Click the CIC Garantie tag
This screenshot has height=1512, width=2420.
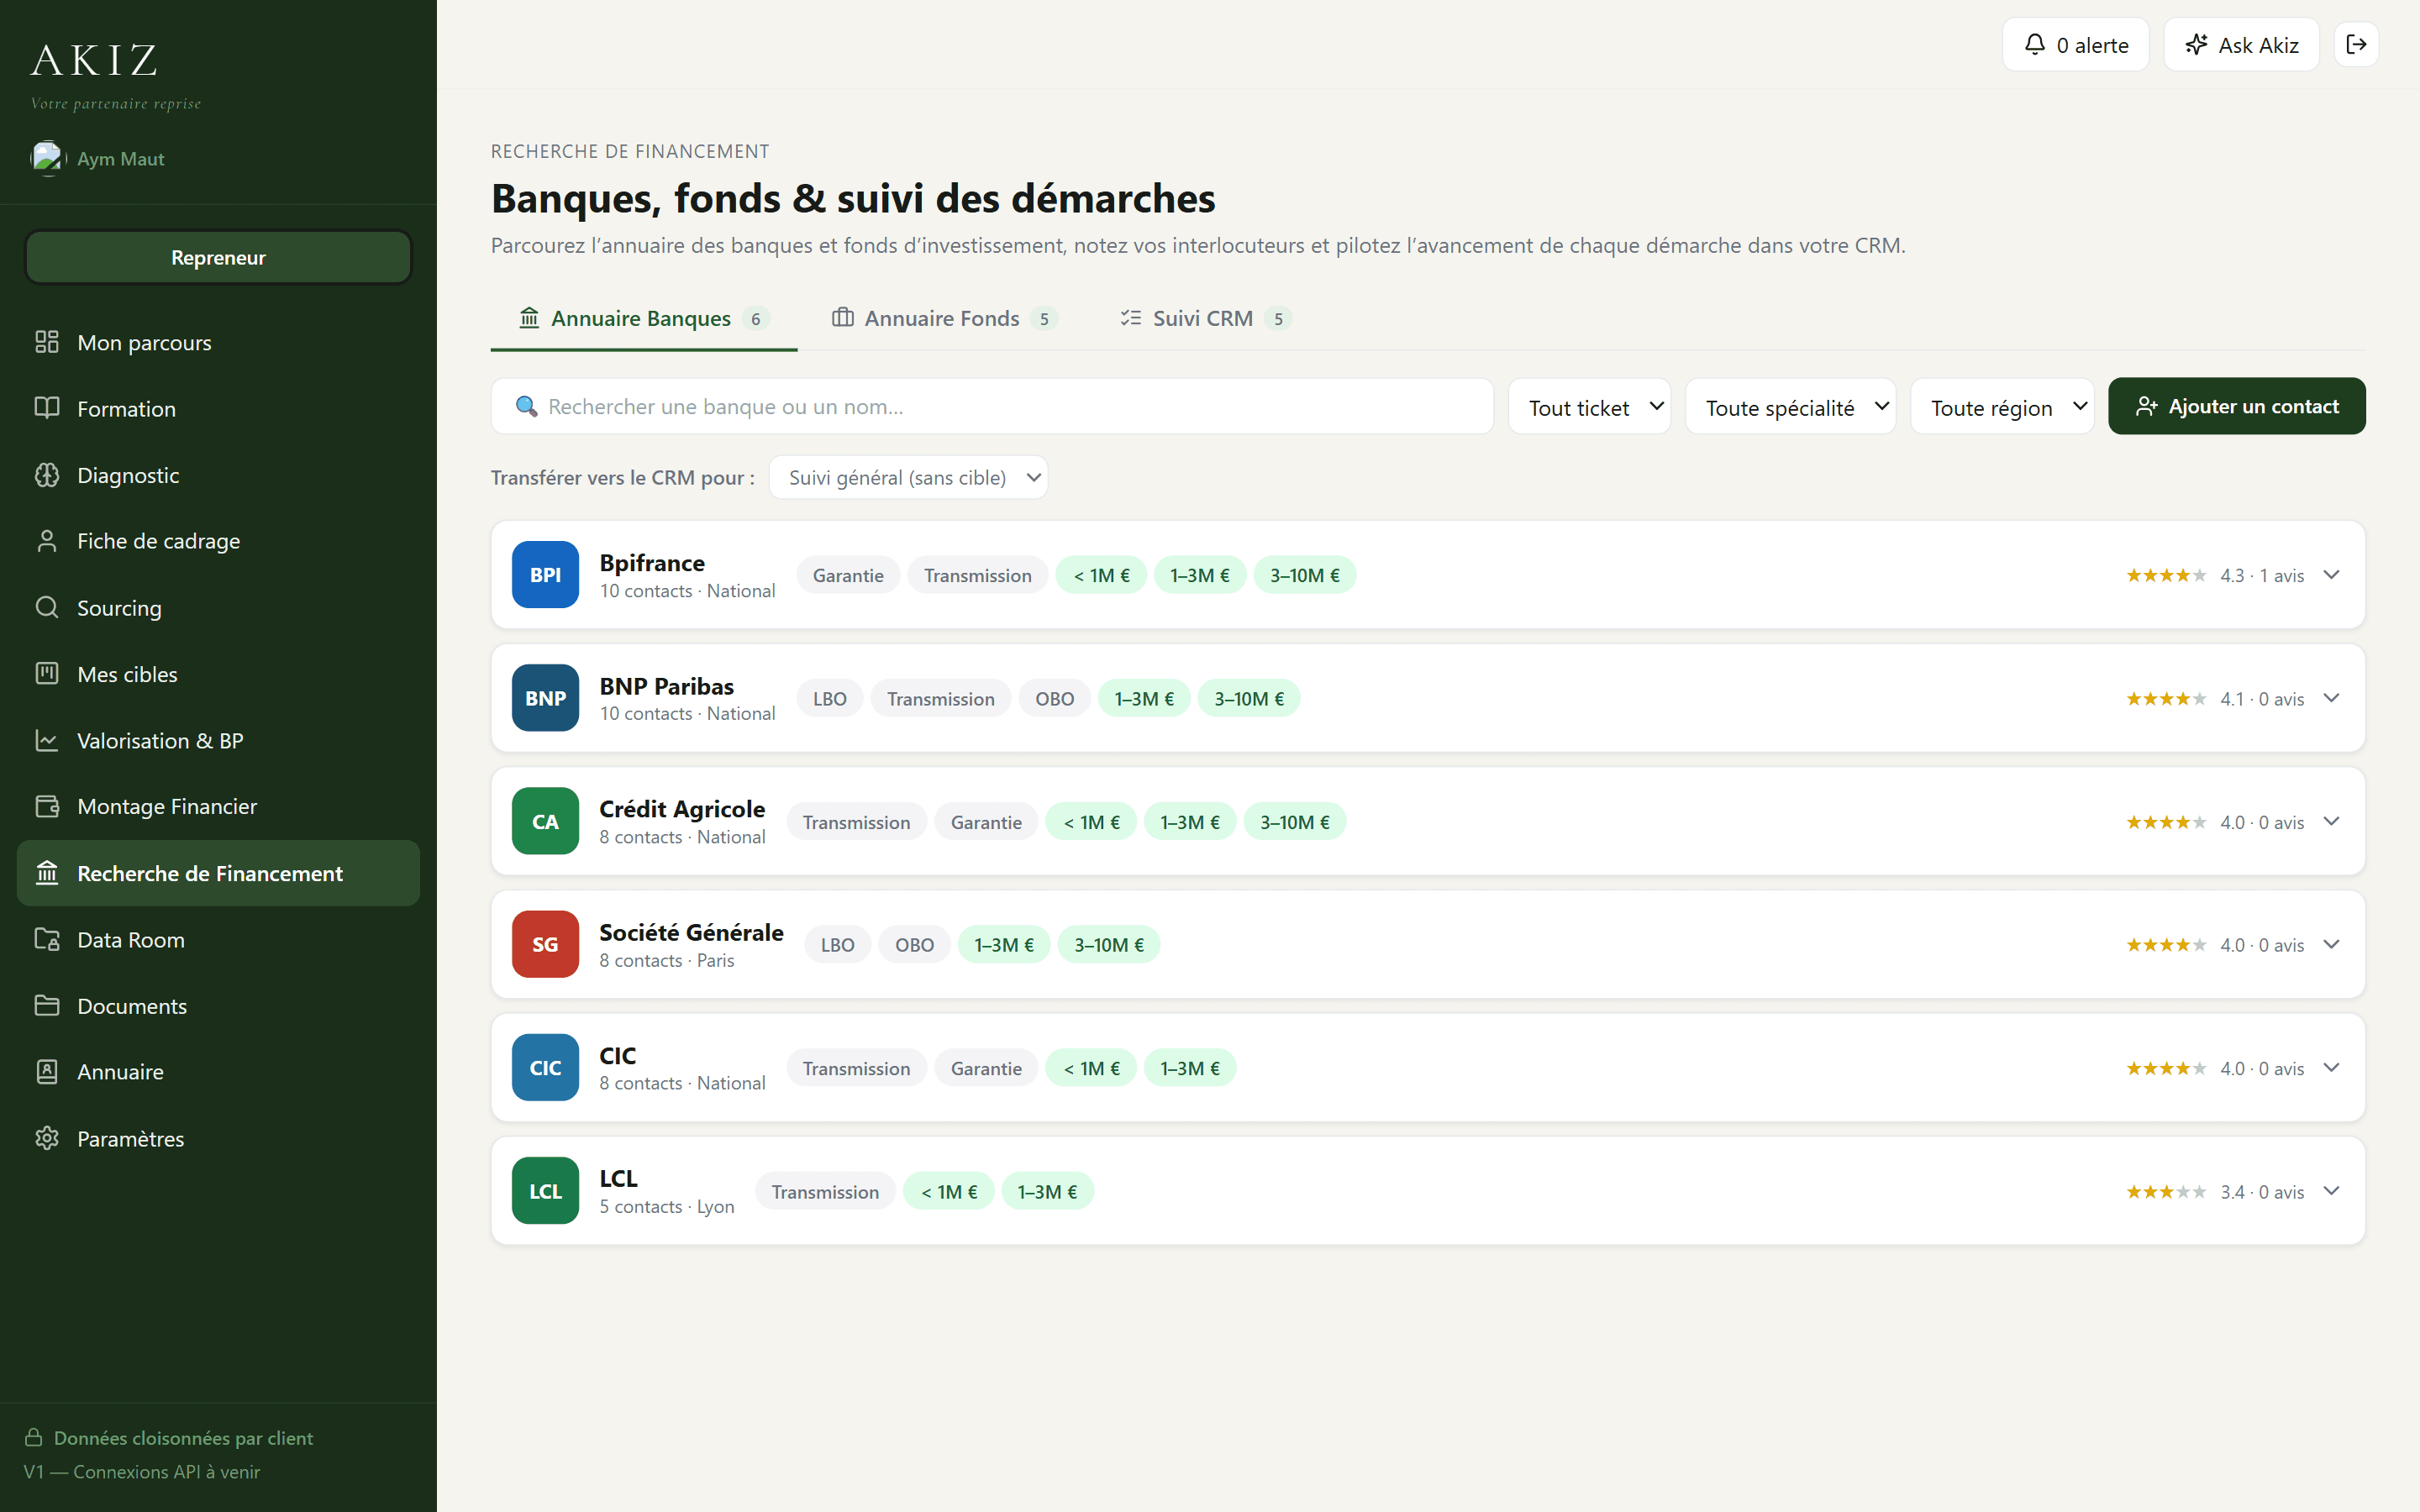click(986, 1068)
